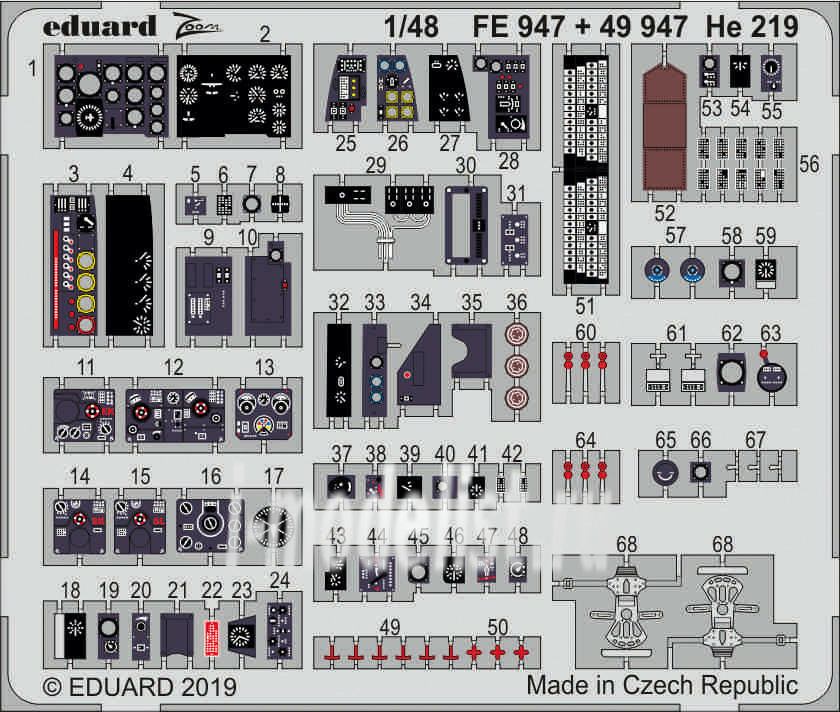The image size is (840, 712).
Task: Click part 58 square ring gauge
Action: tap(731, 272)
